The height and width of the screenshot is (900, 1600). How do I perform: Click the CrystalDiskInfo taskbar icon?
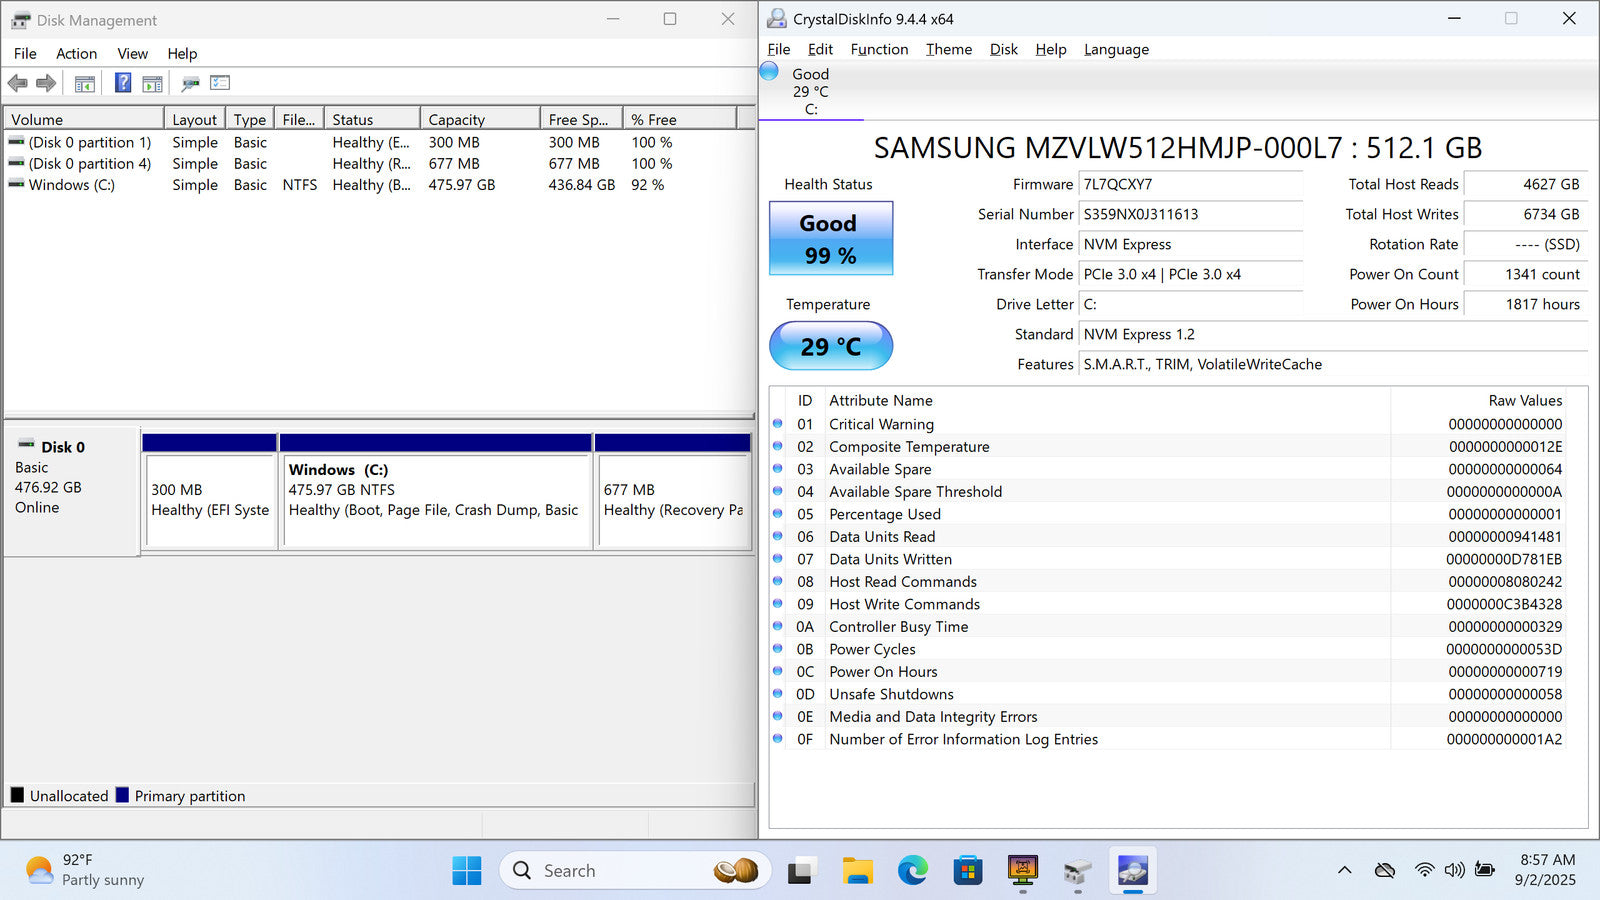point(1133,871)
